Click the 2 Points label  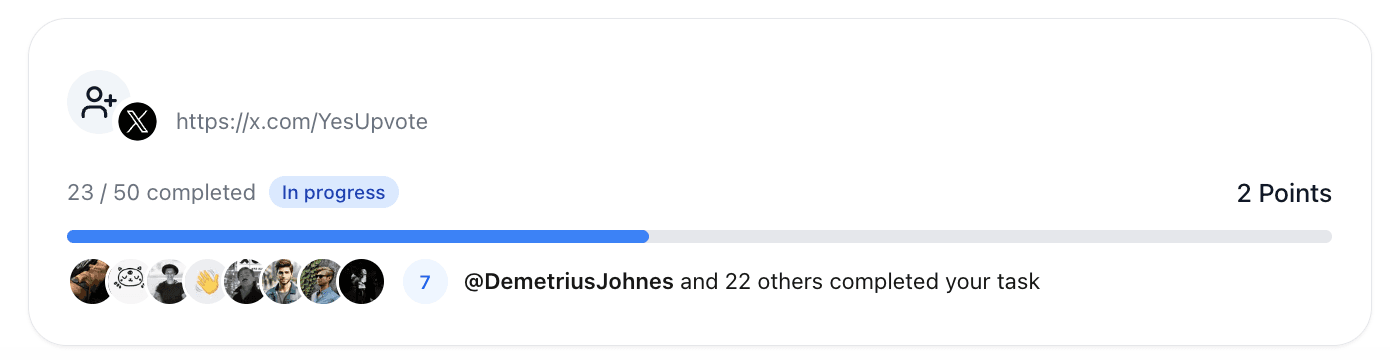(1284, 194)
